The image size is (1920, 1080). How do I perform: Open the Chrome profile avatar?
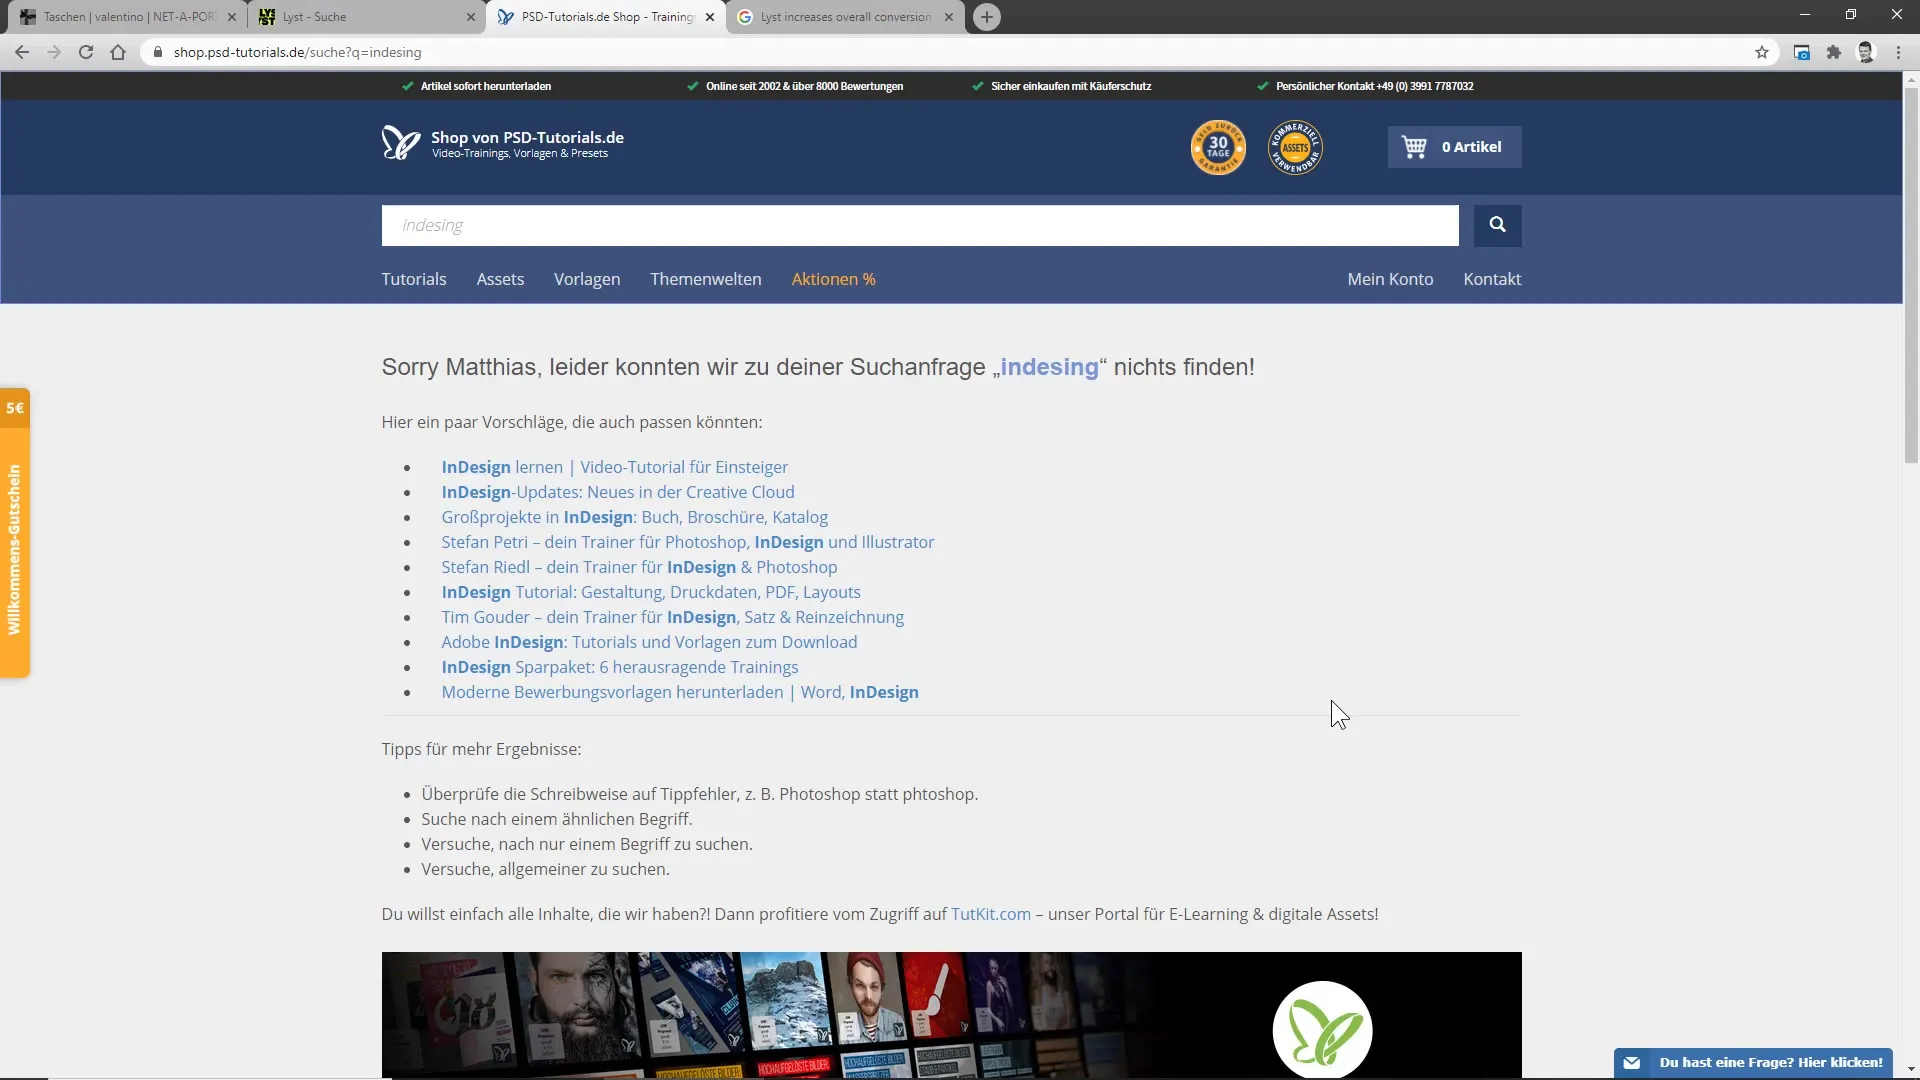click(1865, 52)
